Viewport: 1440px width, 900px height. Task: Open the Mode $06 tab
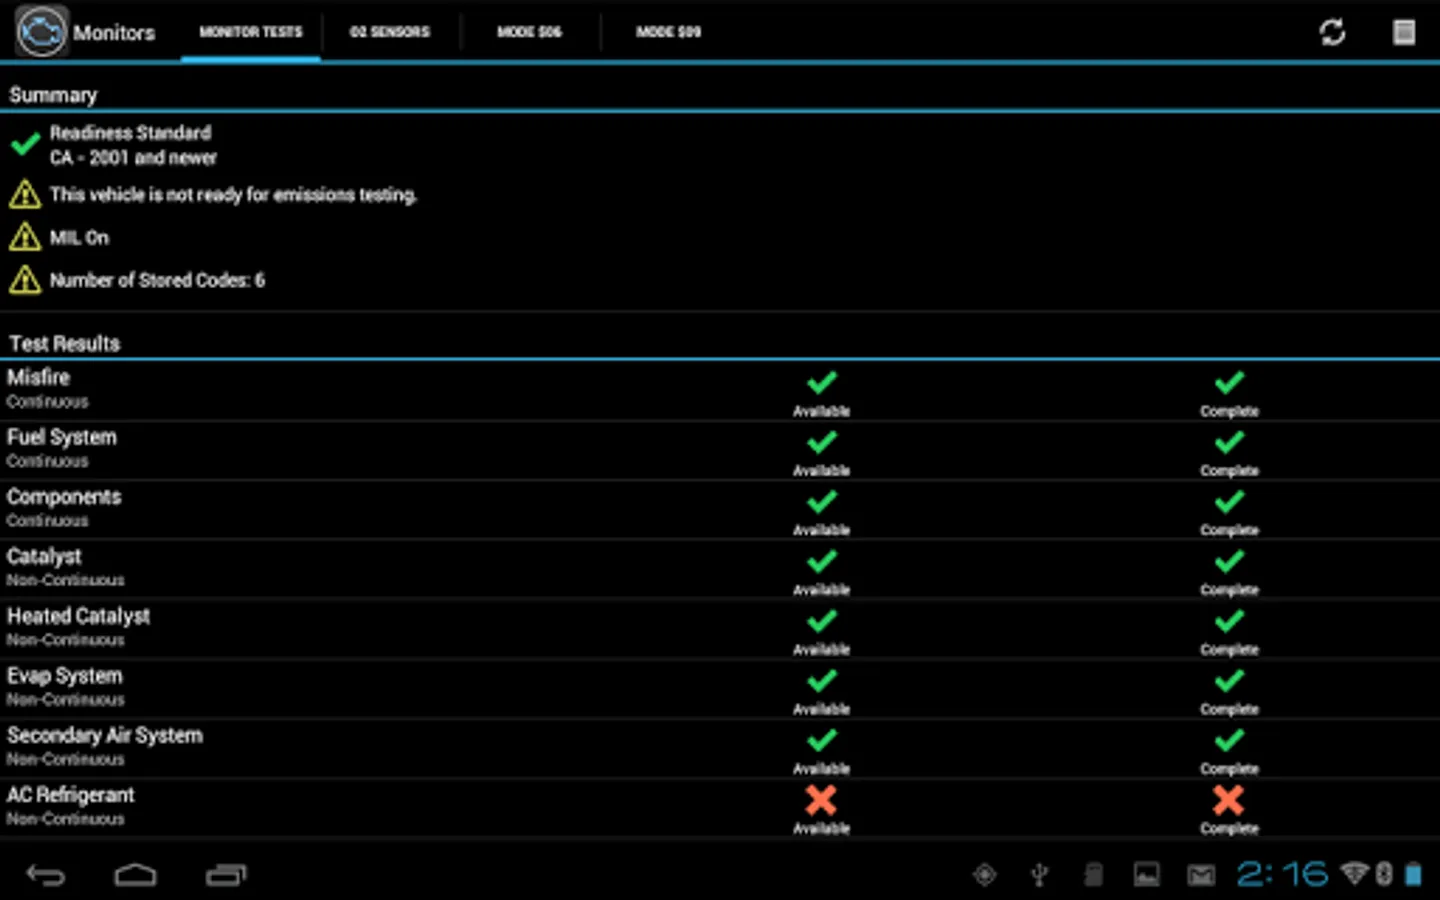coord(529,32)
